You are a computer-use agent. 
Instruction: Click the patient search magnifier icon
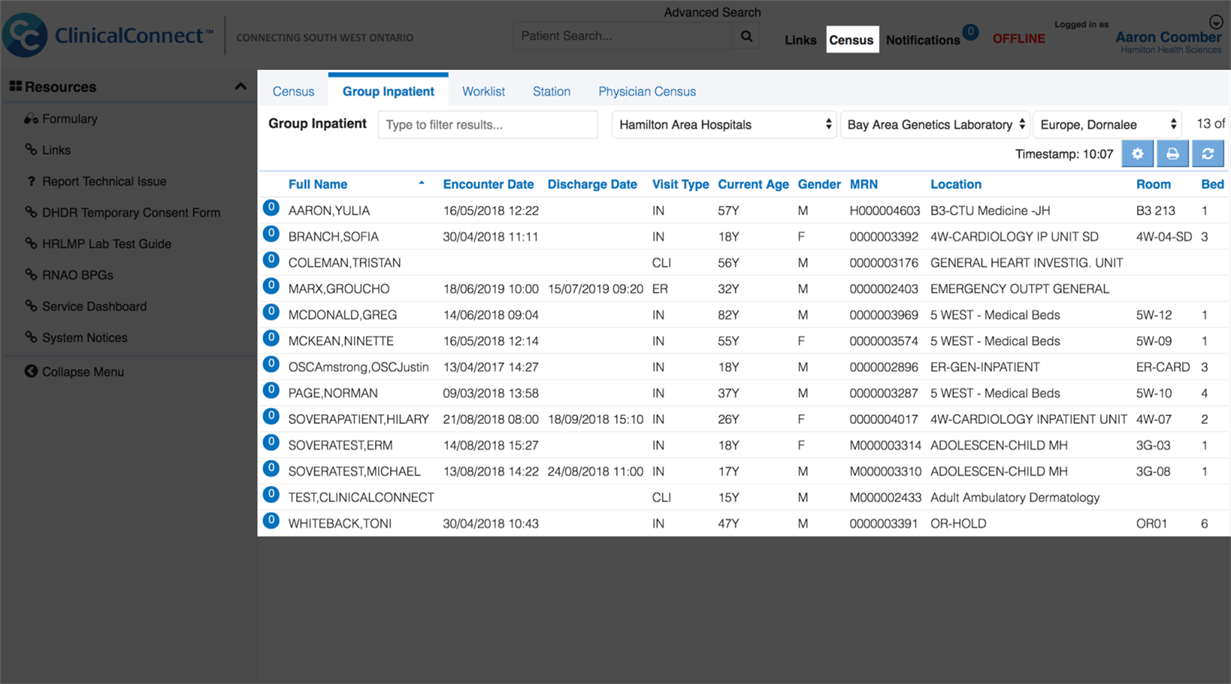(x=746, y=36)
